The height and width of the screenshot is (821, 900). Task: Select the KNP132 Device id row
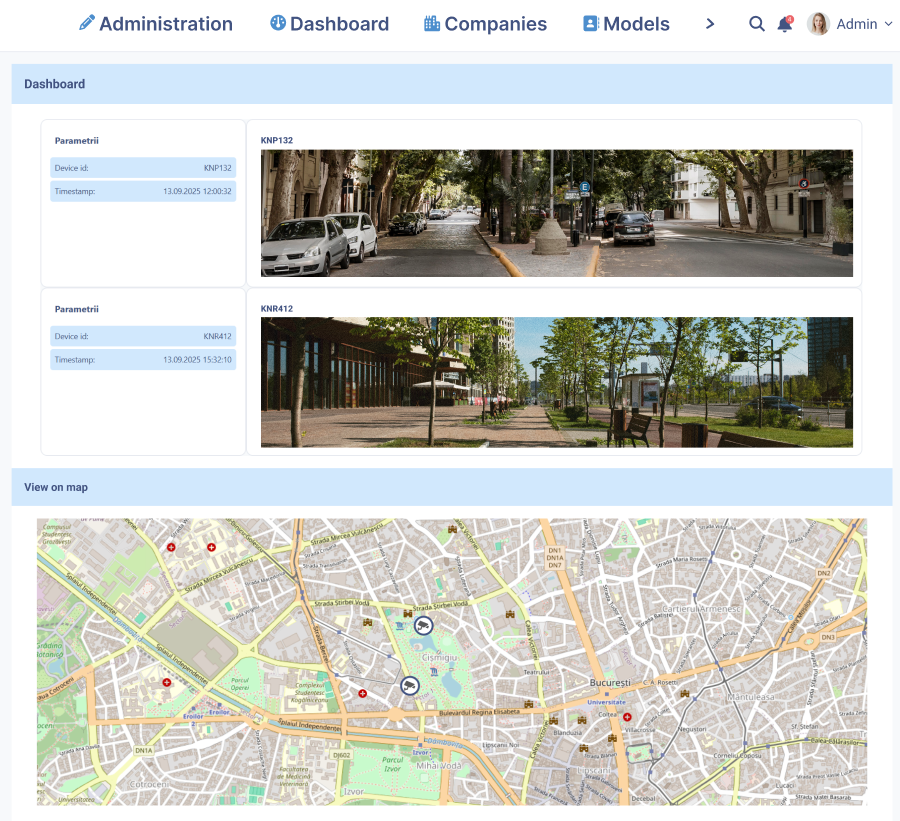tap(143, 168)
